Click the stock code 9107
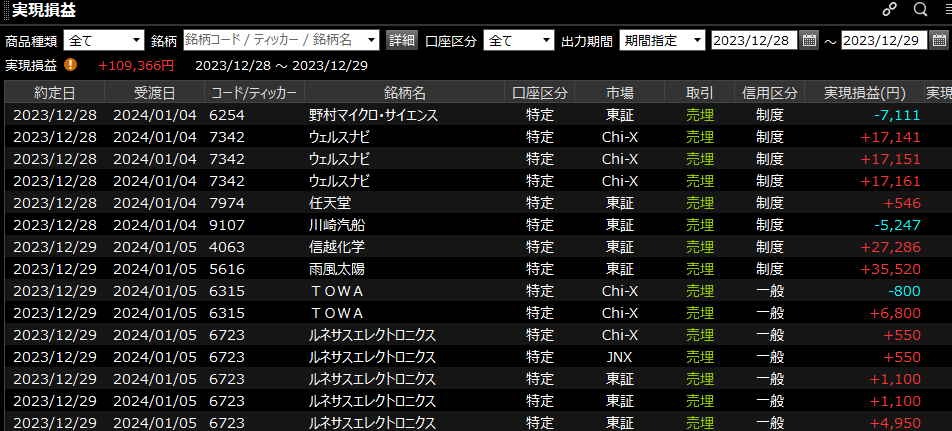This screenshot has height=431, width=952. point(226,225)
